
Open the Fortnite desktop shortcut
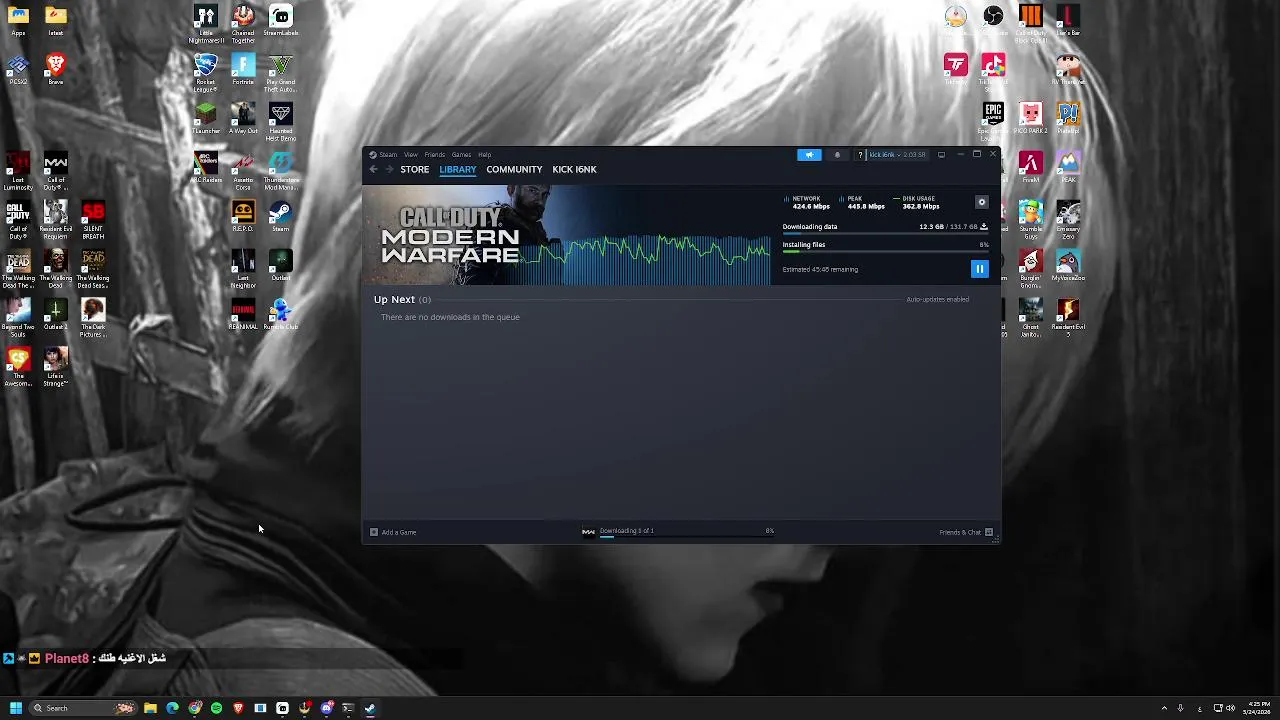click(x=243, y=70)
